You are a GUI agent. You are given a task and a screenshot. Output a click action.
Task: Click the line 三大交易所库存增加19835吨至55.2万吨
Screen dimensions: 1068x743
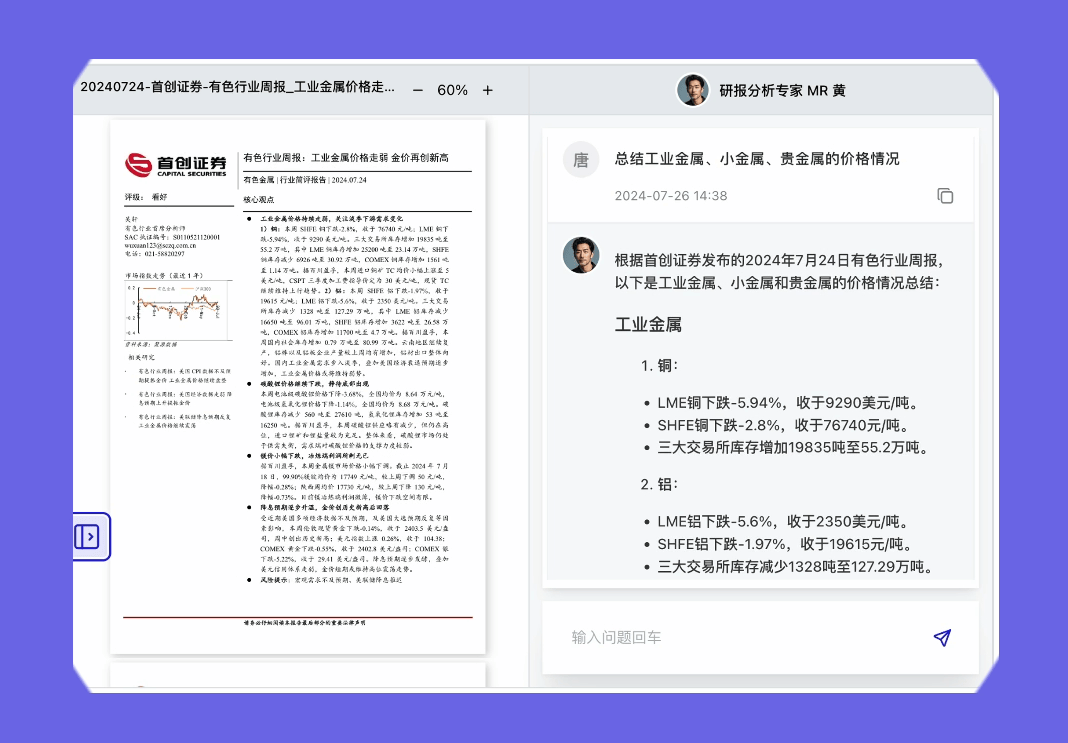coord(794,447)
